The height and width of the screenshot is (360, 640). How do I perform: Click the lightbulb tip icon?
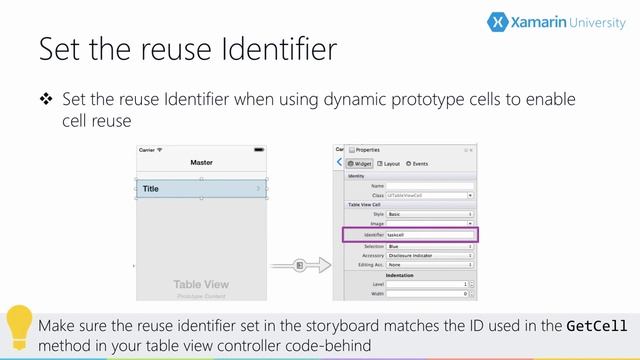click(18, 328)
